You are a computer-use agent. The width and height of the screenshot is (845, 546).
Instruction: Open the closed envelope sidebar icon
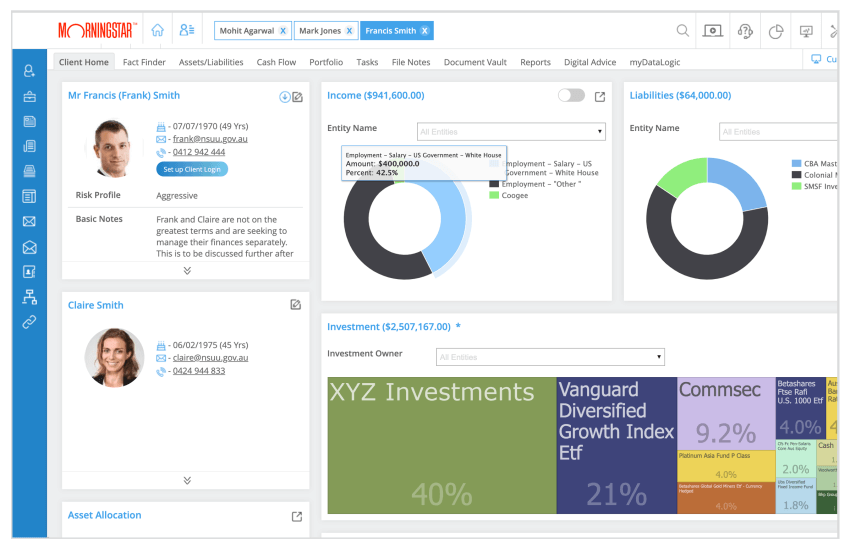tap(29, 222)
